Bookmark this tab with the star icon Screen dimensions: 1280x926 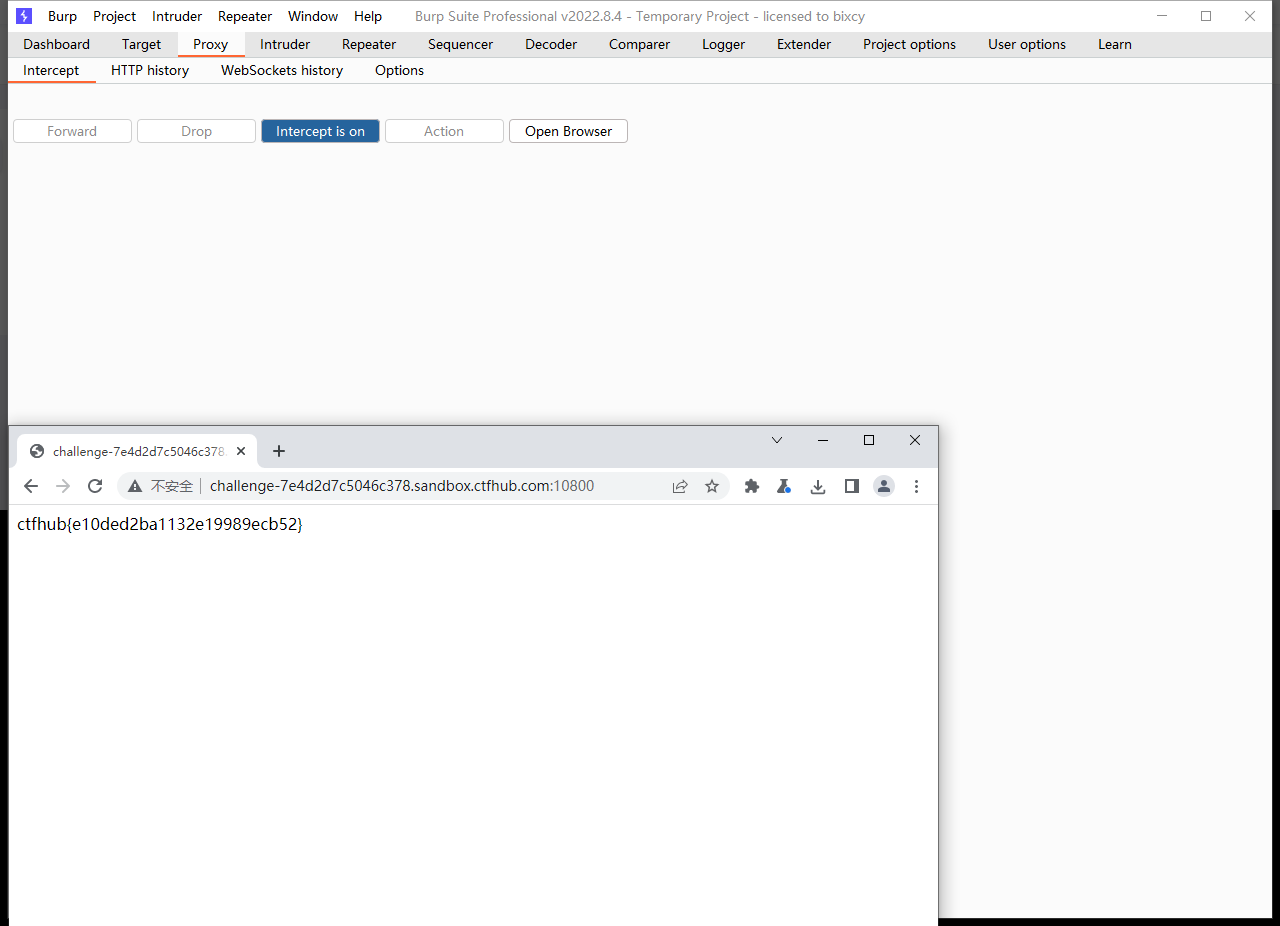point(712,486)
